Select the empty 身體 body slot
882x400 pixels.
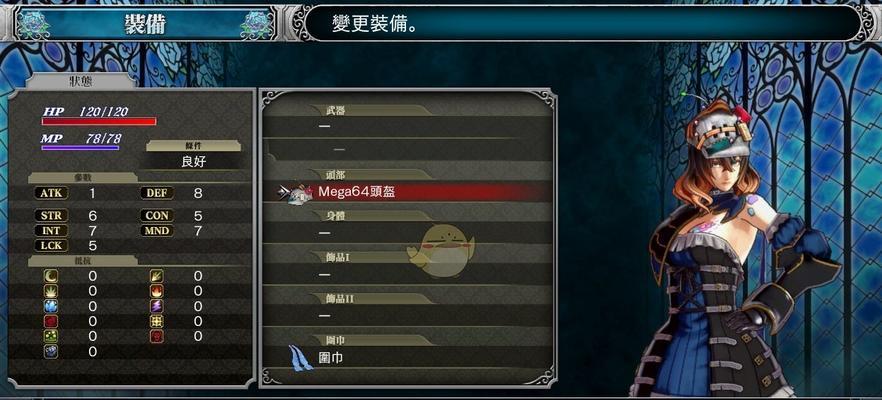(408, 232)
